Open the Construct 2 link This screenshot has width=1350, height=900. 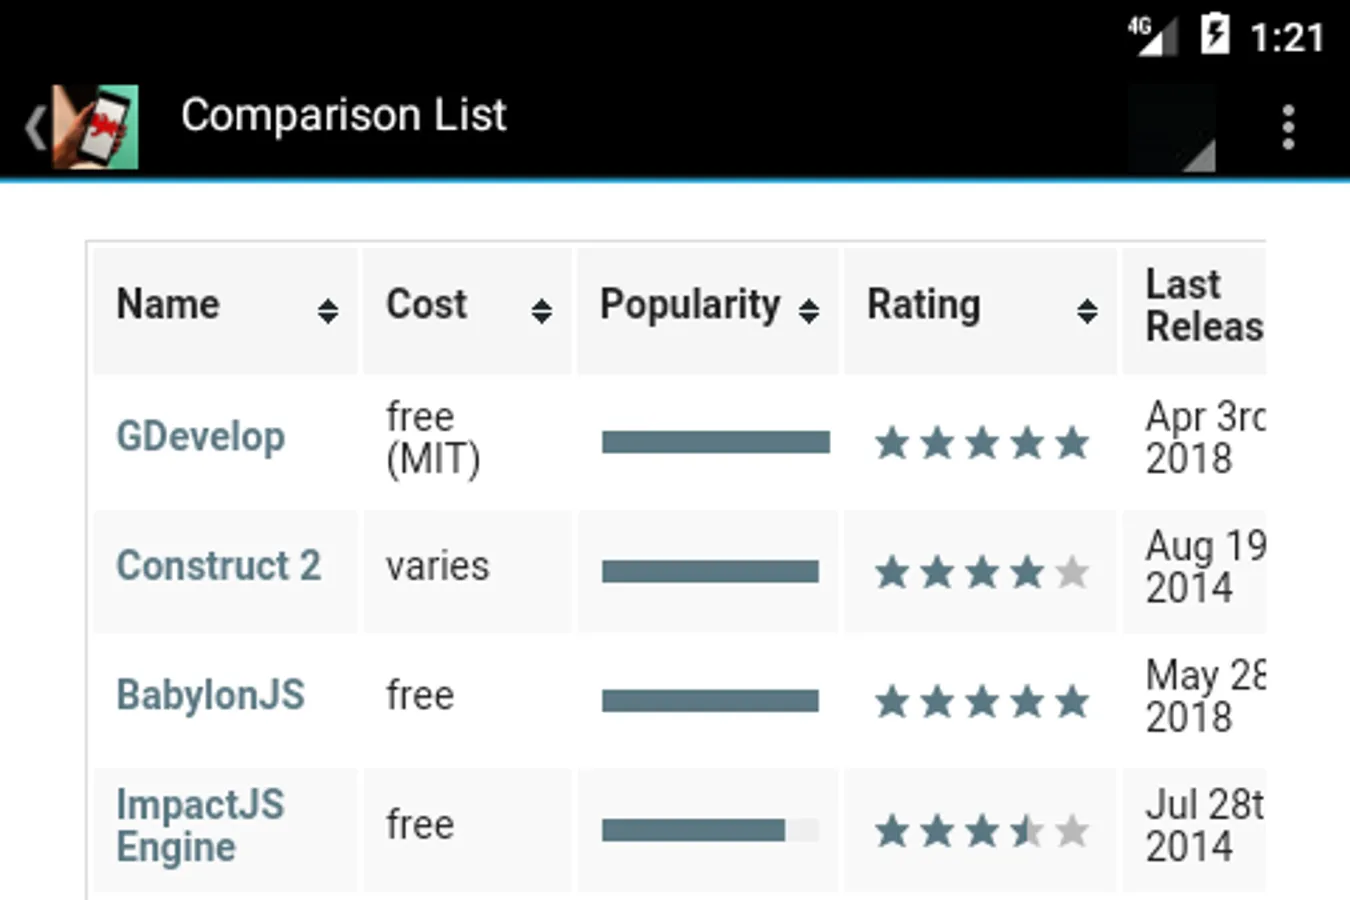point(218,566)
